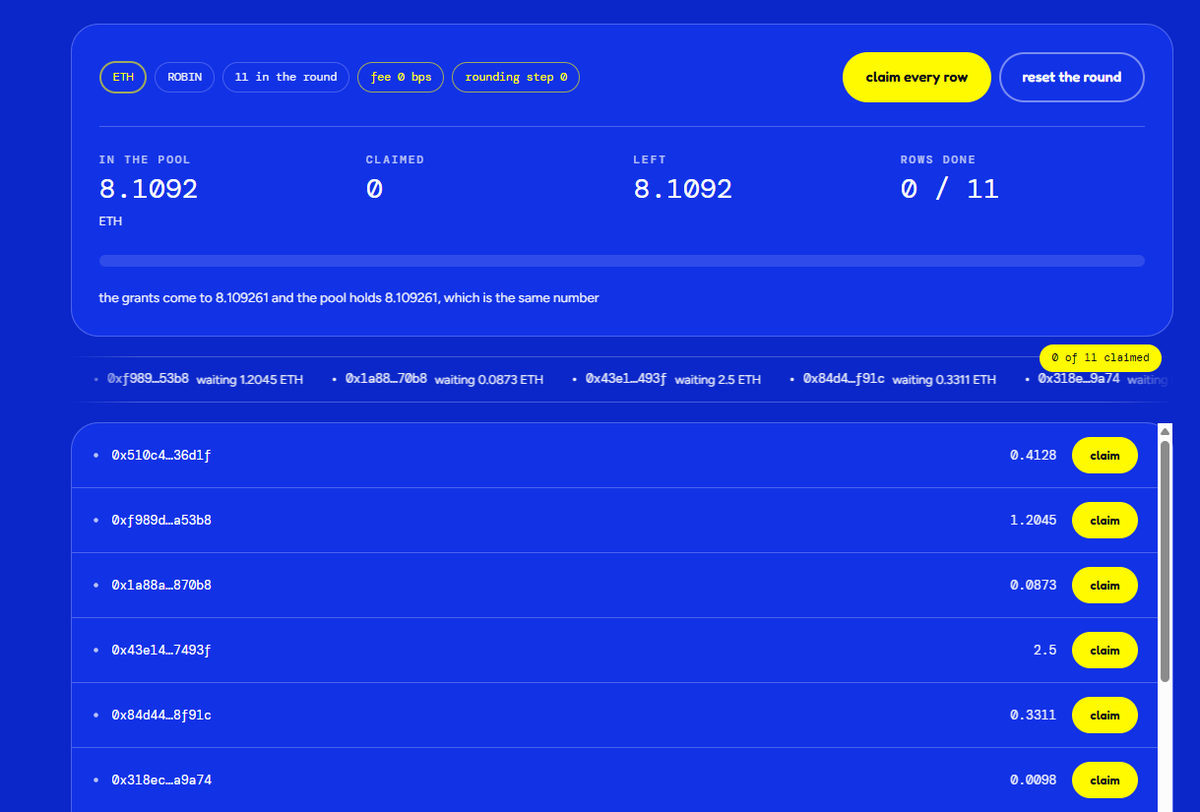The image size is (1200, 812).
Task: Click ticker address 0x318e…9a74
Action: tap(1079, 379)
